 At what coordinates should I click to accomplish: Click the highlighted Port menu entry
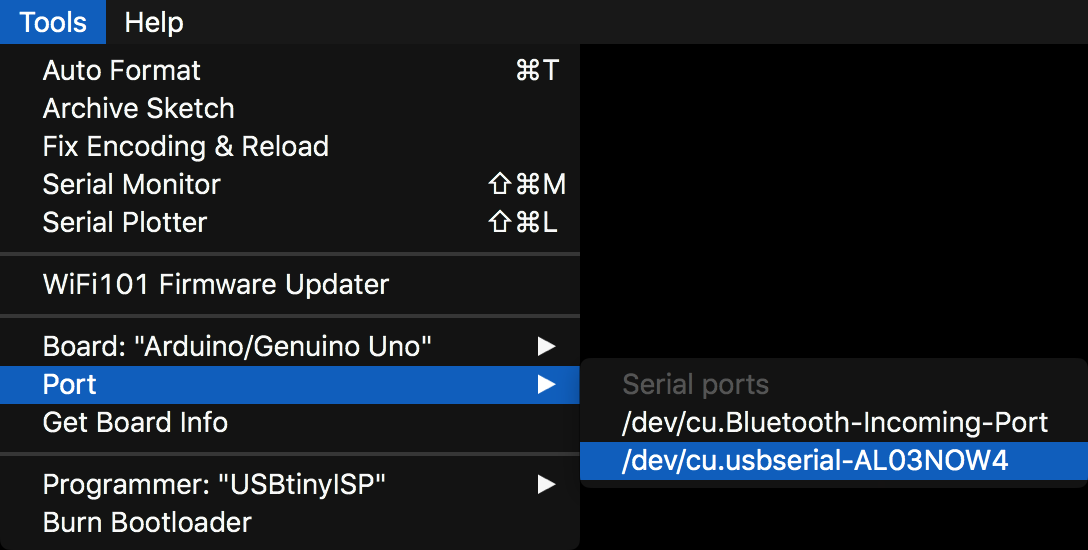70,384
